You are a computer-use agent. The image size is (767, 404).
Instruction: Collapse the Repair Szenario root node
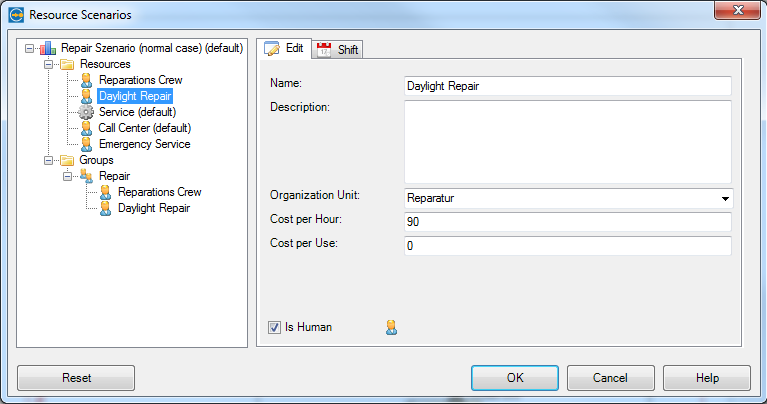coord(29,48)
